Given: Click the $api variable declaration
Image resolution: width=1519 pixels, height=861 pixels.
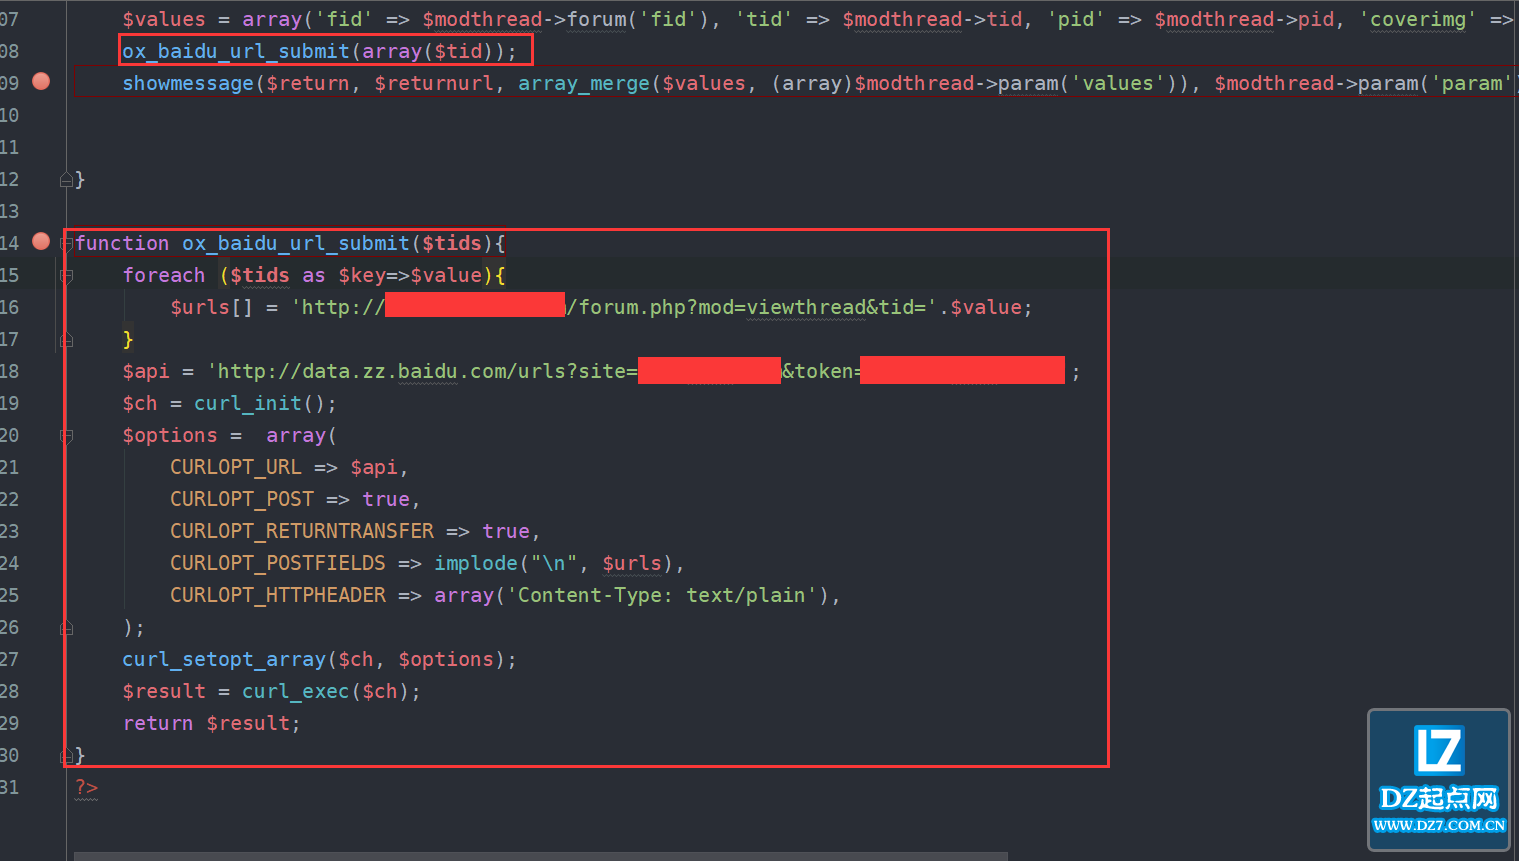Looking at the screenshot, I should click(x=146, y=371).
